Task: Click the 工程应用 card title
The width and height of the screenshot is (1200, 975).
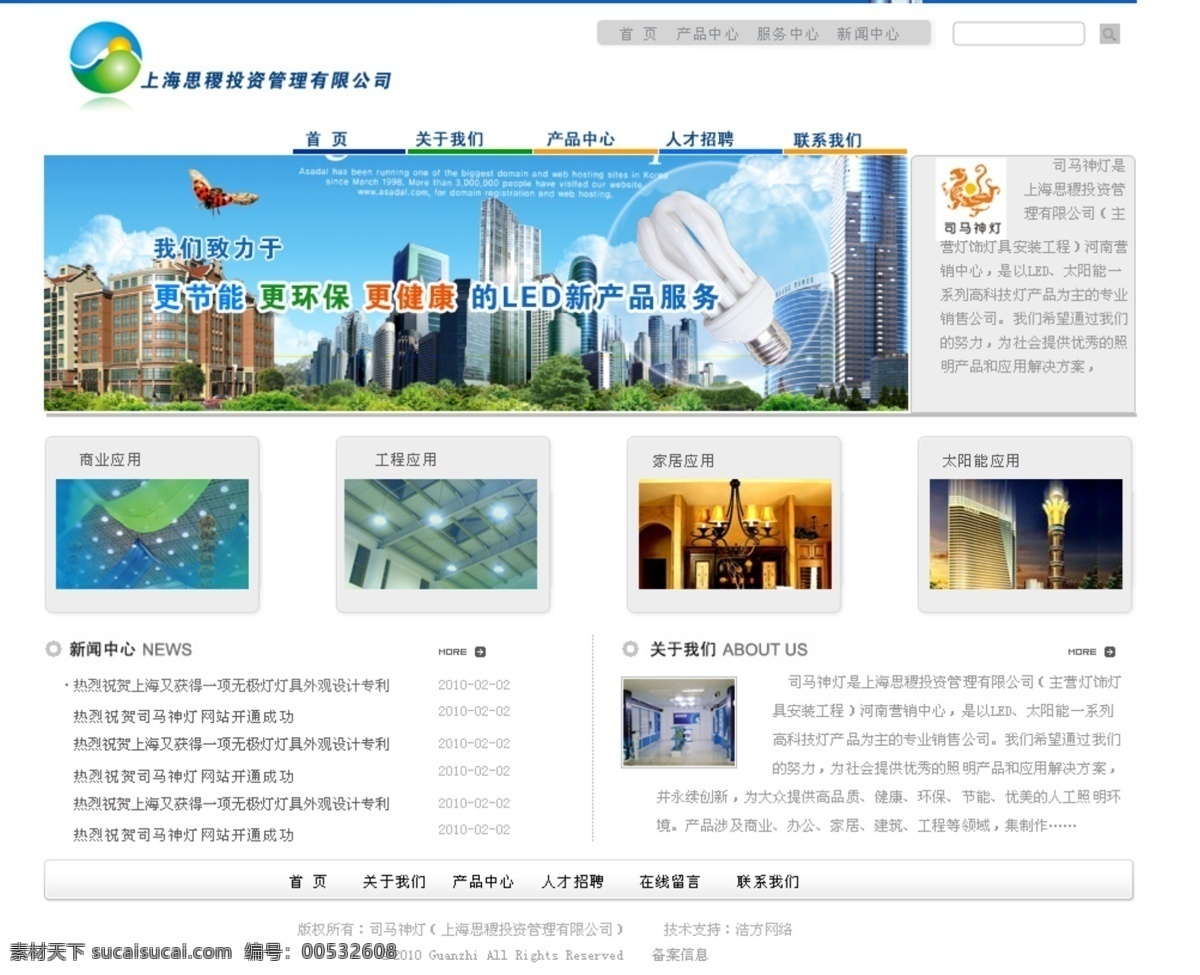Action: click(406, 460)
